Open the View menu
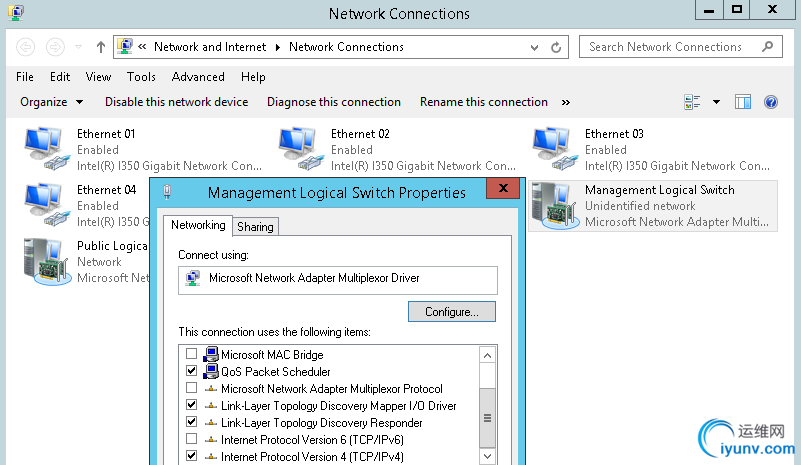This screenshot has height=465, width=801. coord(98,77)
